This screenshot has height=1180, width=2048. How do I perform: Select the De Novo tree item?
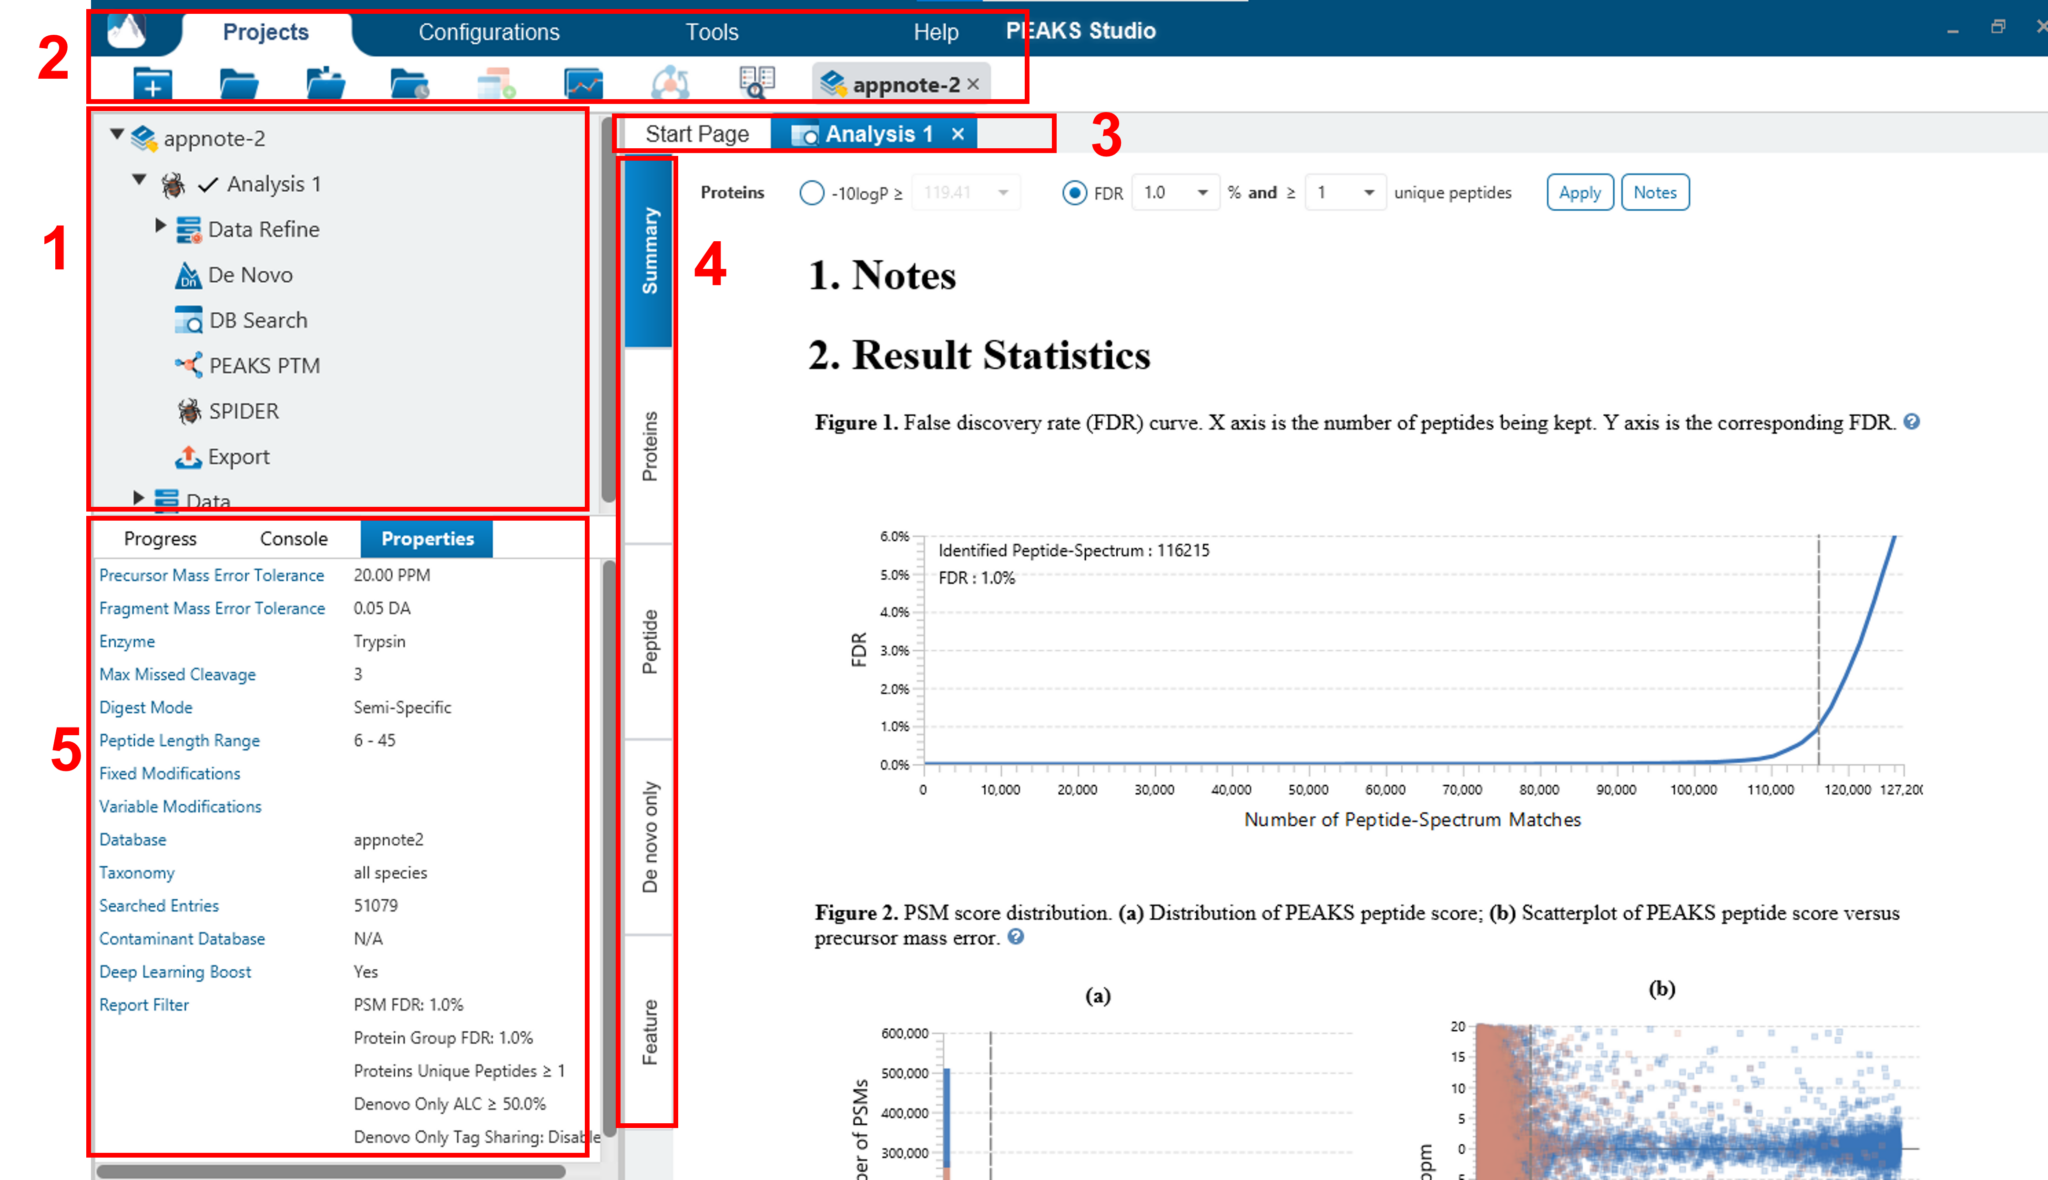pyautogui.click(x=250, y=275)
